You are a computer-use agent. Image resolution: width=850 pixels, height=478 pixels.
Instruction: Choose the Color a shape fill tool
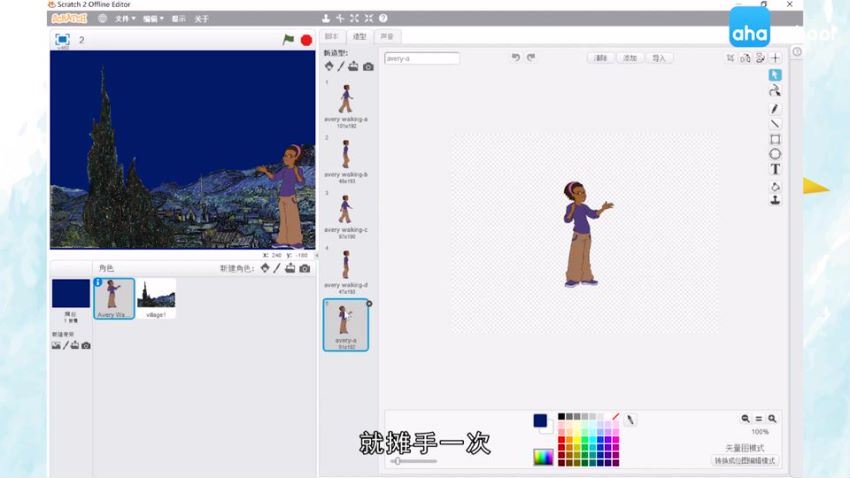(775, 186)
